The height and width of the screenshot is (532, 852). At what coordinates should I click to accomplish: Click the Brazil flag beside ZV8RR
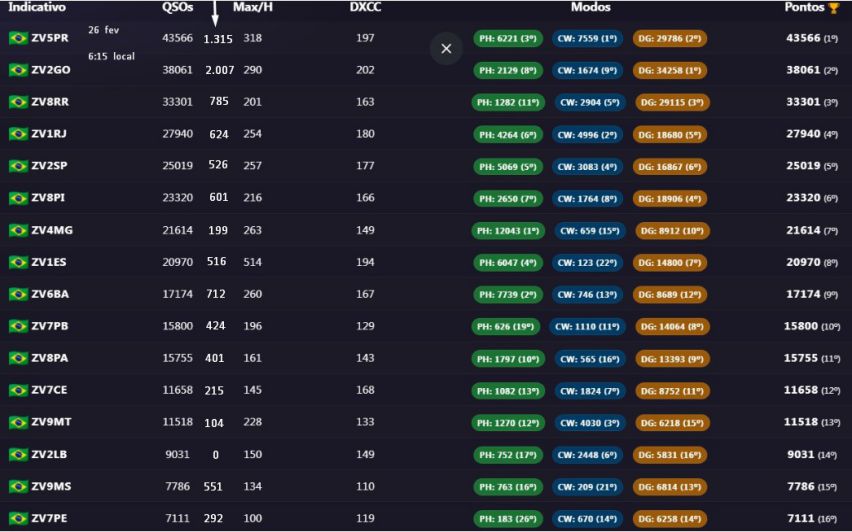coord(18,102)
